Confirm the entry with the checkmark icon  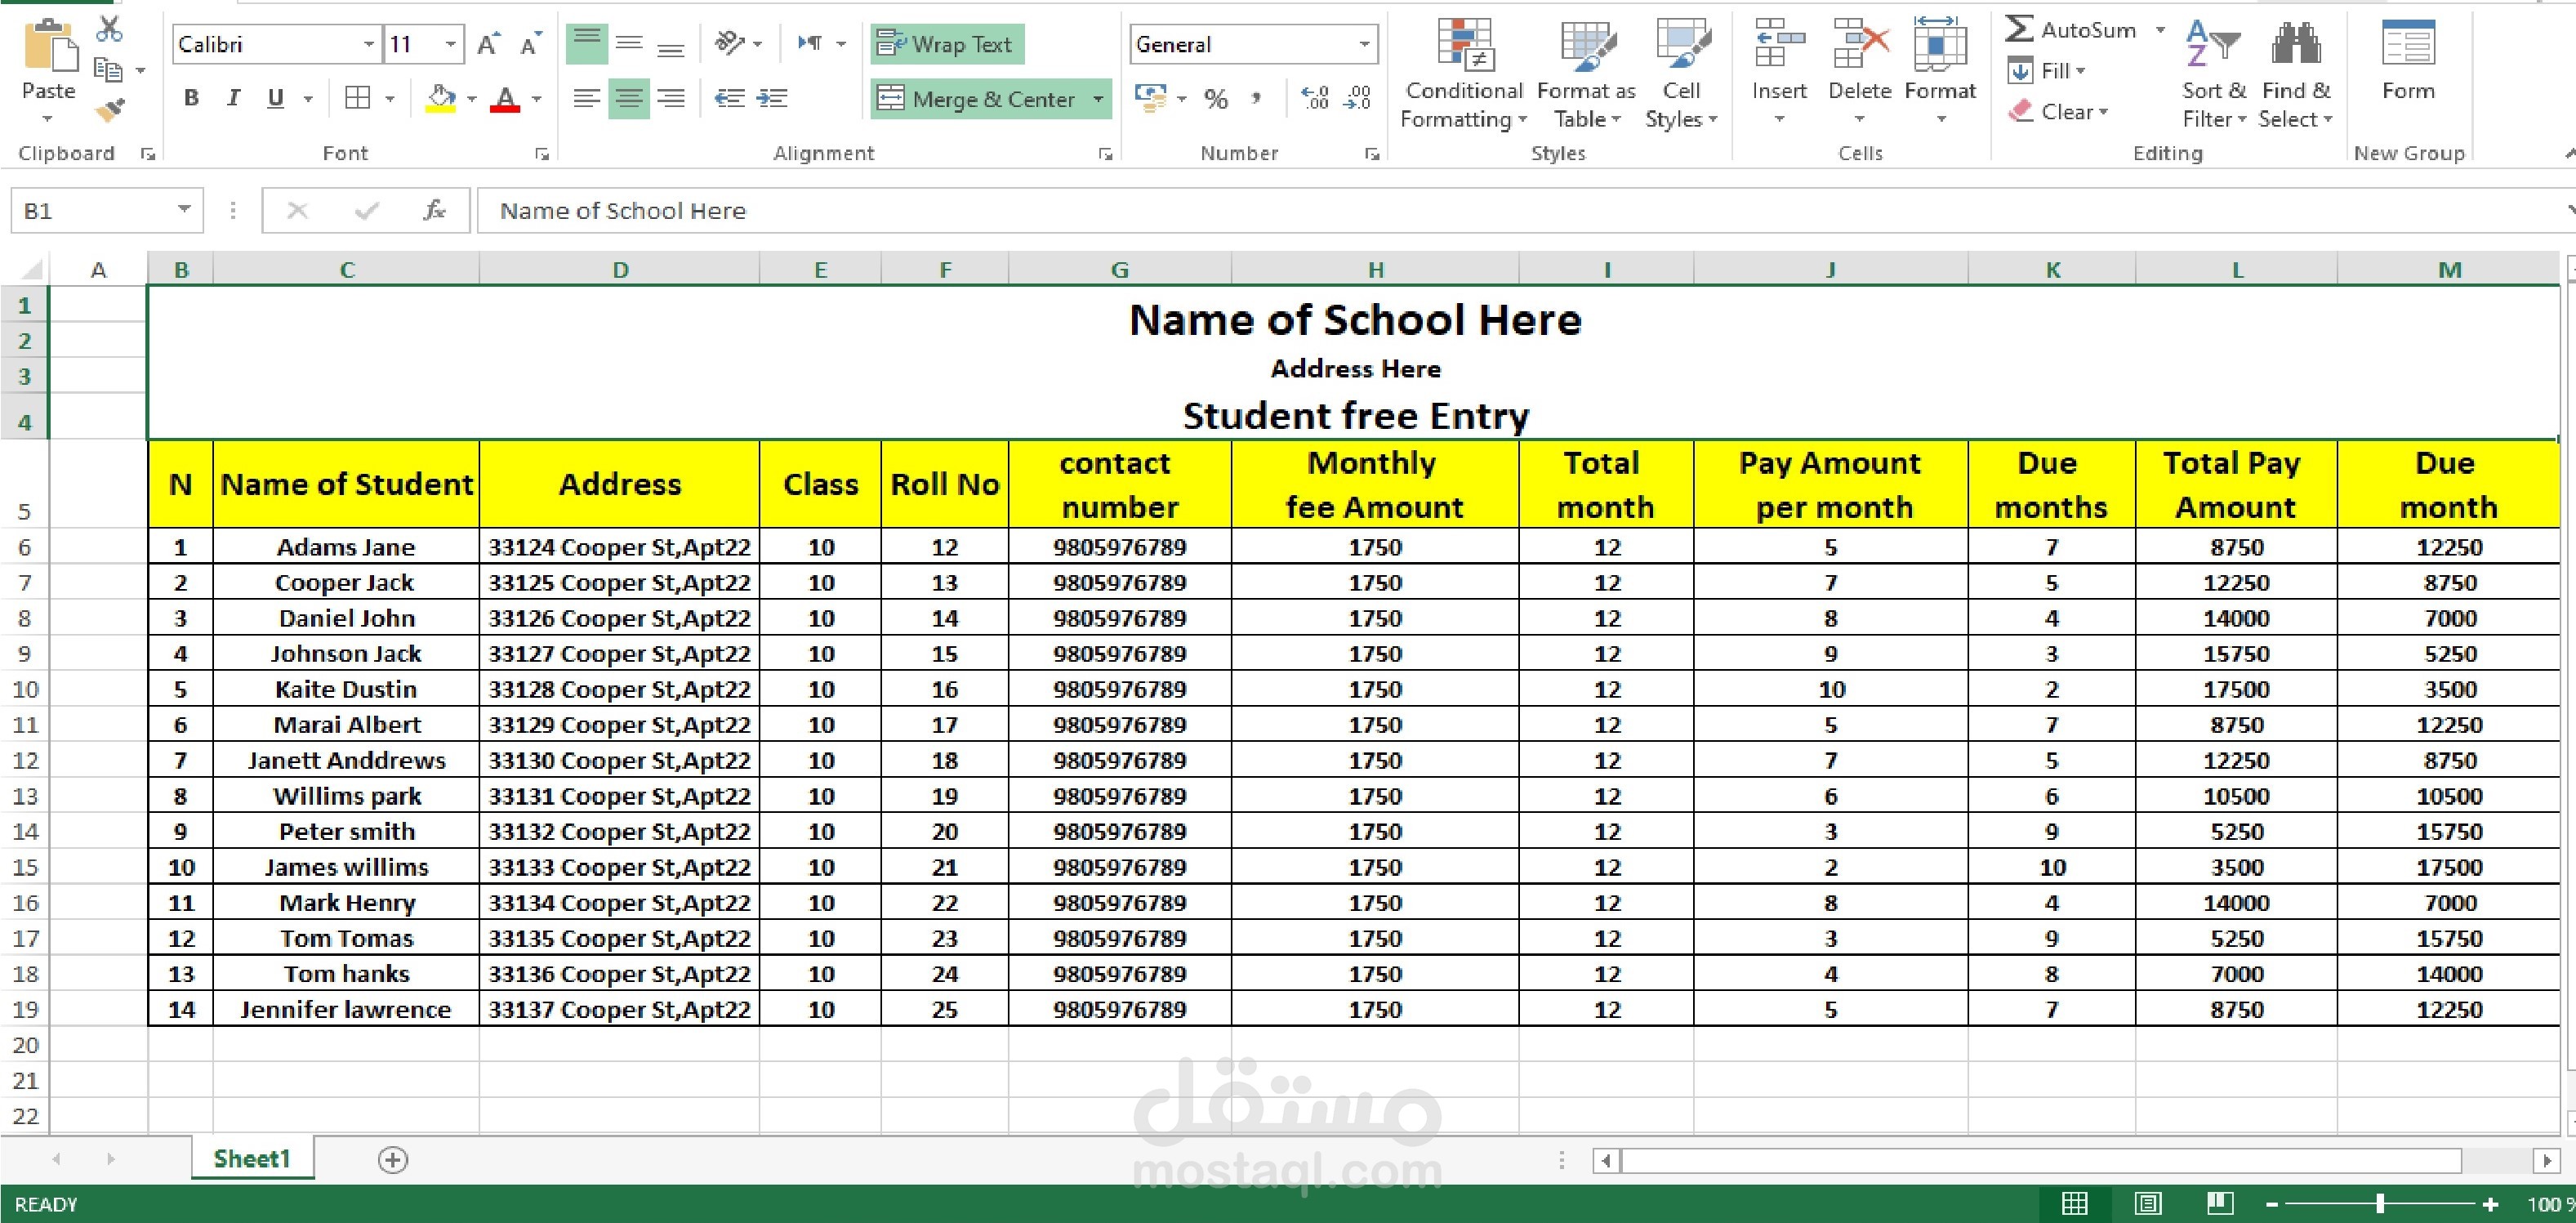click(366, 210)
